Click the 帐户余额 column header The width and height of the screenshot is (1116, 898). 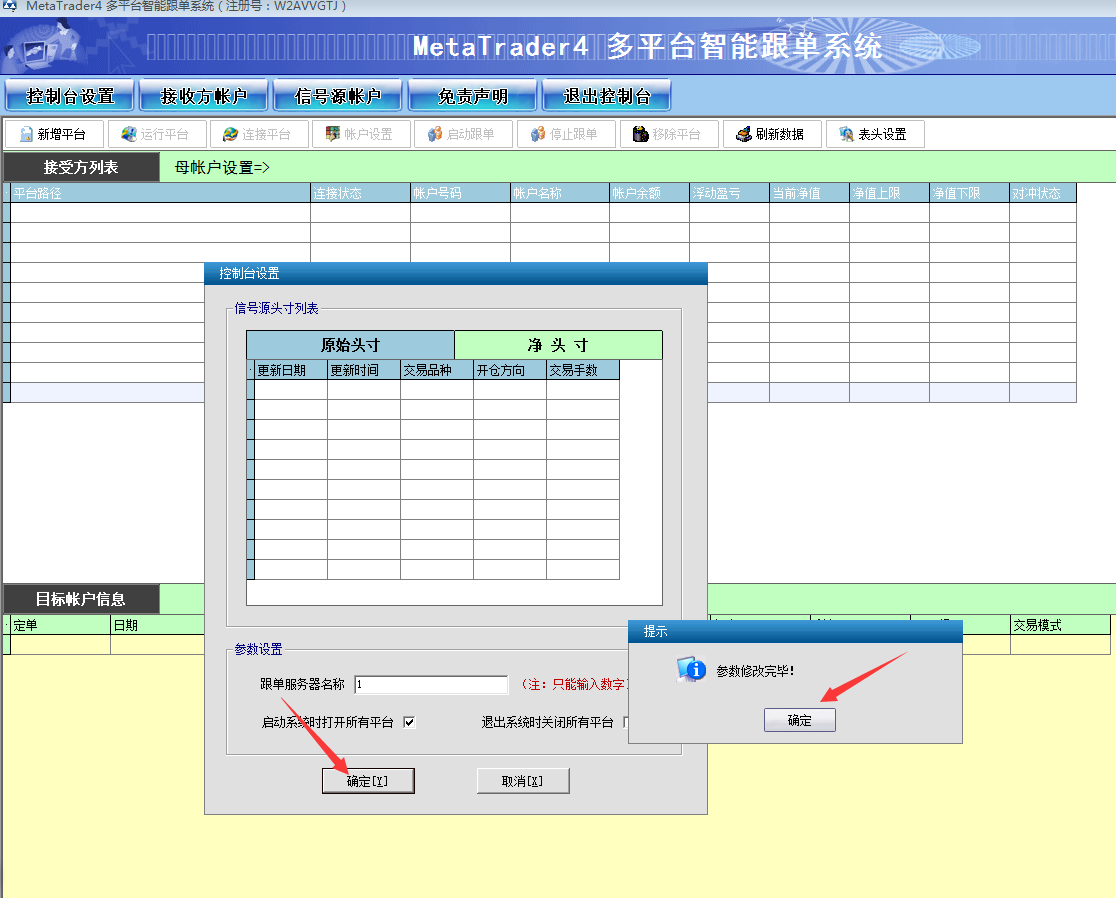(x=650, y=193)
